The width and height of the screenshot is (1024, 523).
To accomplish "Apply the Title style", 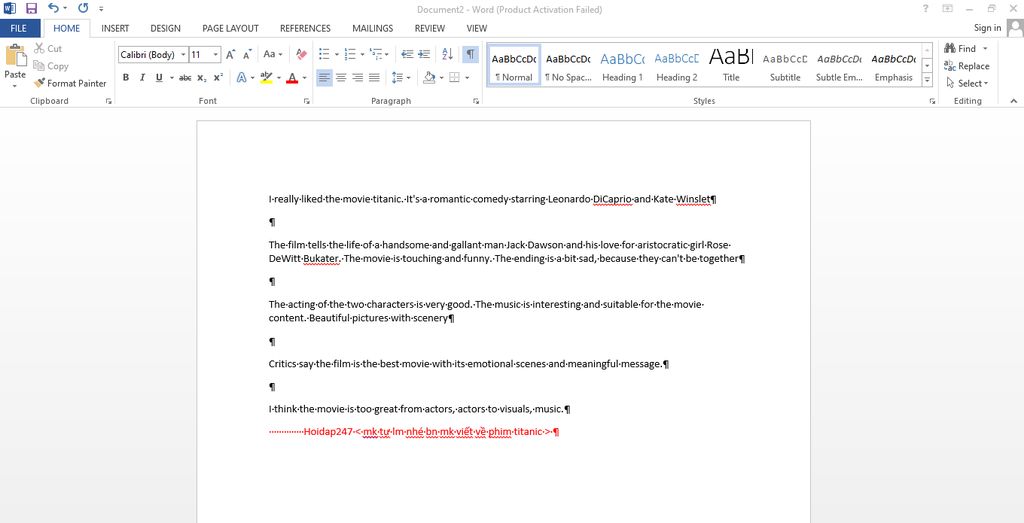I will click(x=731, y=66).
